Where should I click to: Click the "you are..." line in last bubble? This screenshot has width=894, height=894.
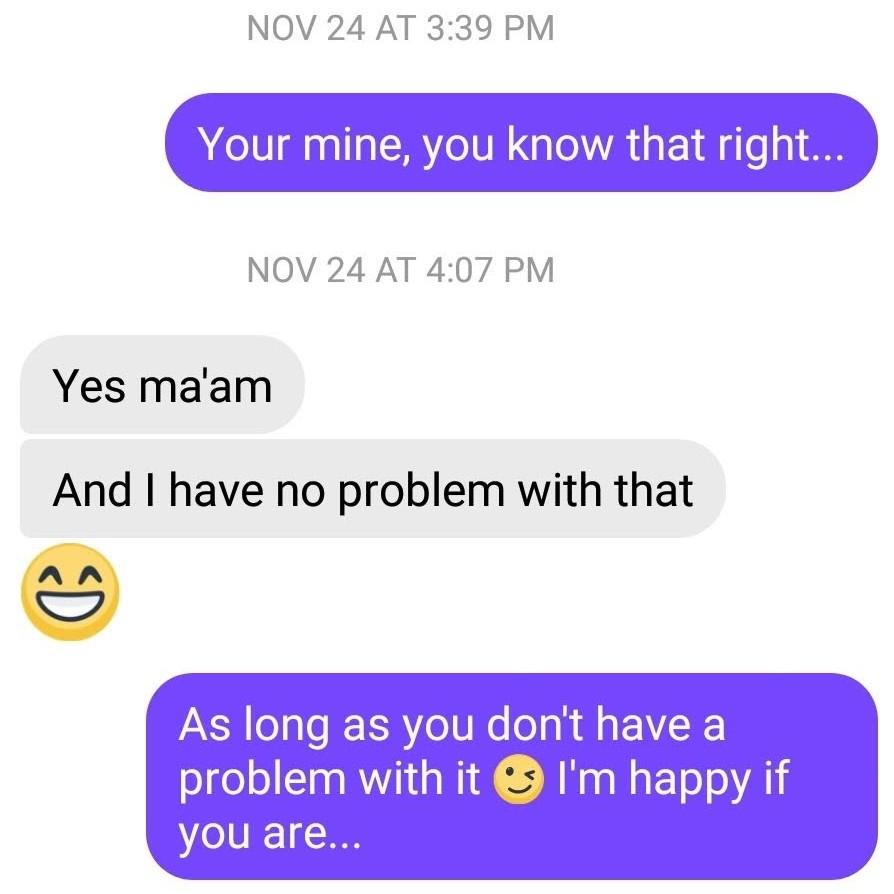point(270,835)
